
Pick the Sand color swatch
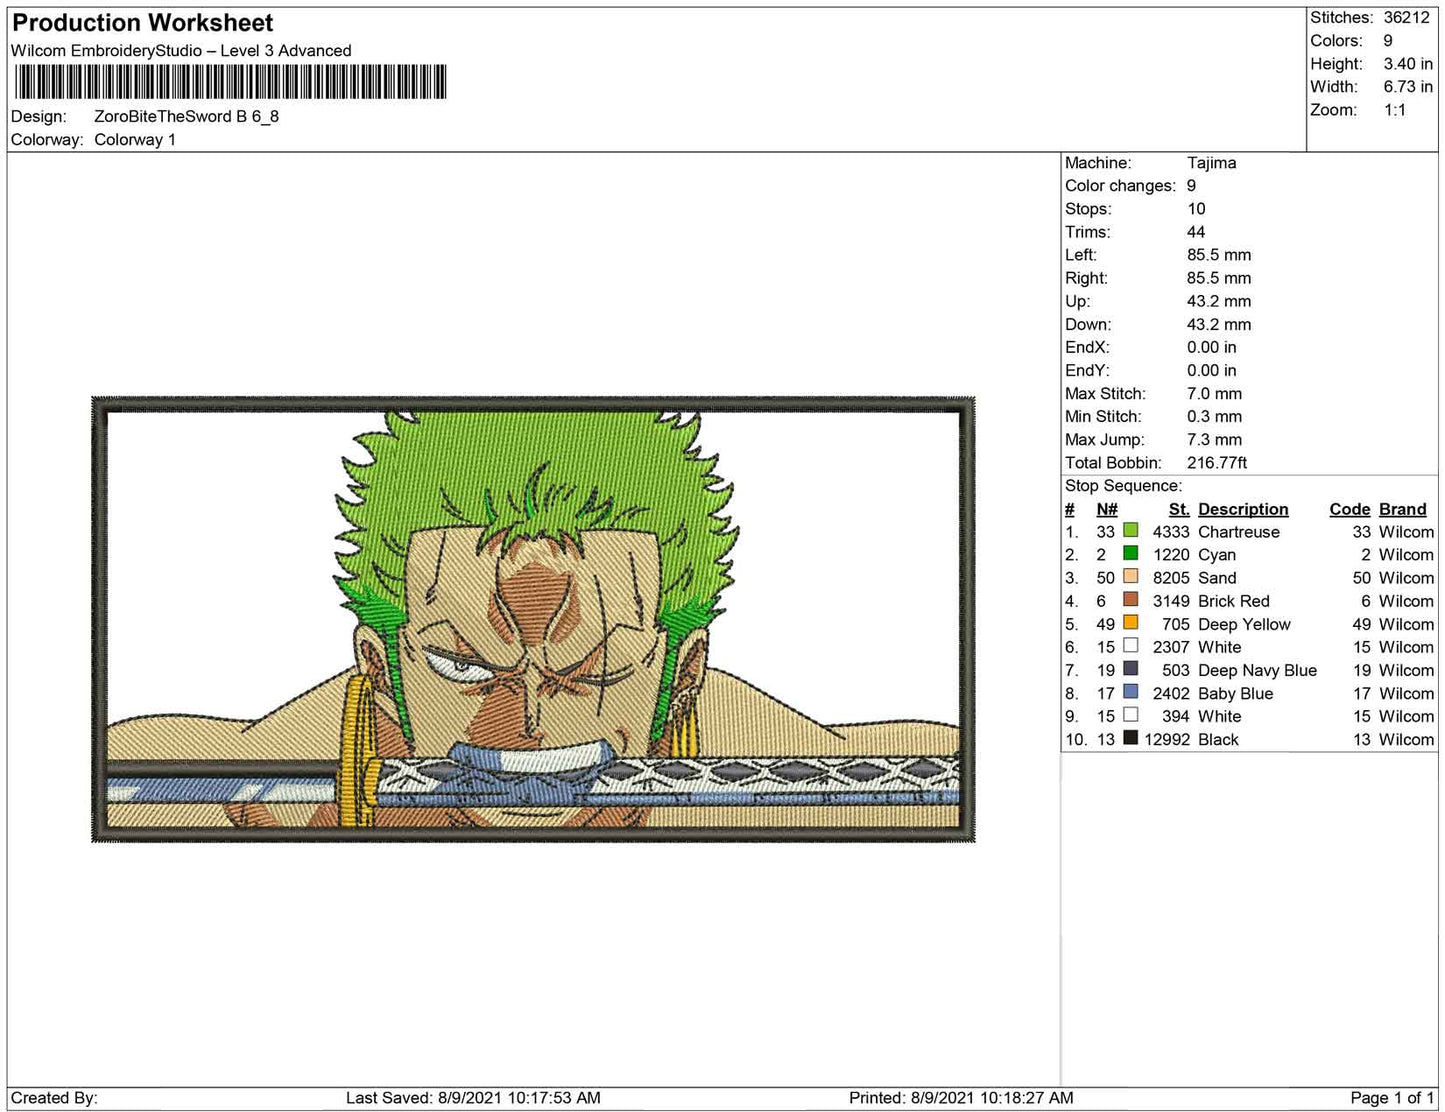pos(1130,577)
